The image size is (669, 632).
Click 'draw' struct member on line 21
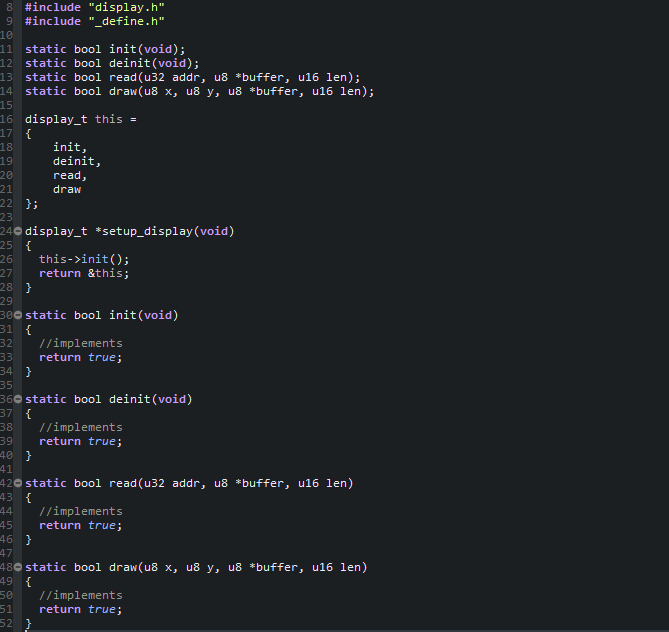click(67, 189)
